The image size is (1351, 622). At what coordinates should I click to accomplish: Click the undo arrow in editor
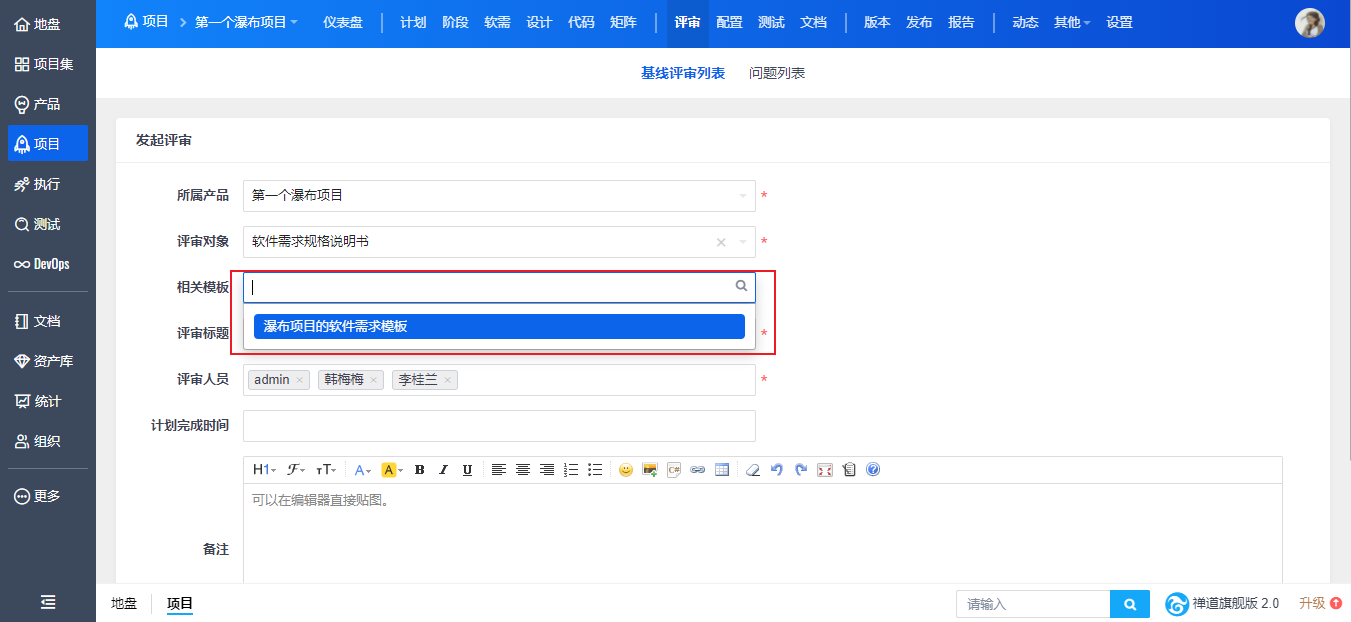(x=777, y=470)
